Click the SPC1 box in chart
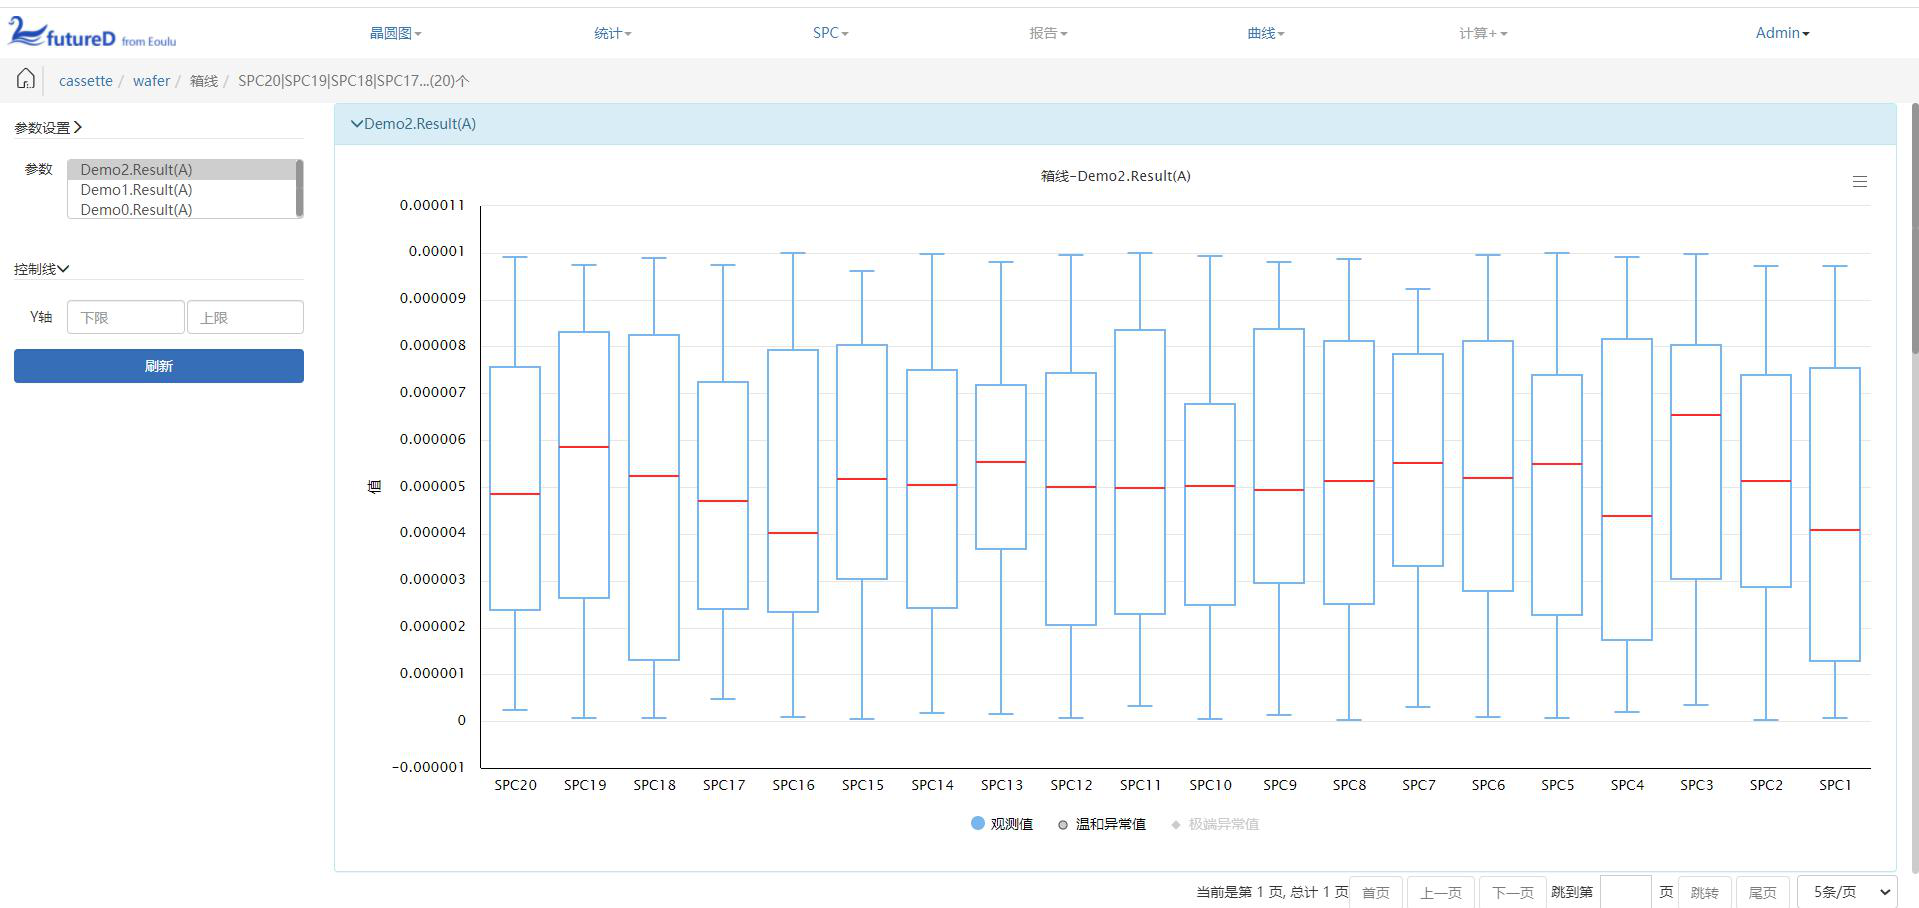Image resolution: width=1919 pixels, height=908 pixels. pos(1835,514)
